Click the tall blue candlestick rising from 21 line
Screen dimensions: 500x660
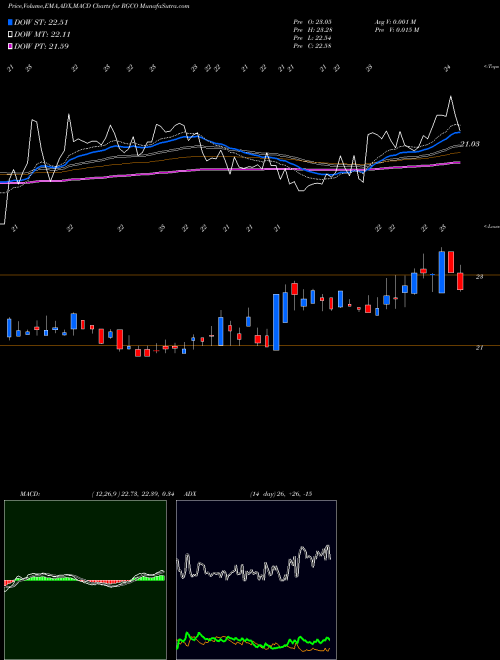coord(276,322)
